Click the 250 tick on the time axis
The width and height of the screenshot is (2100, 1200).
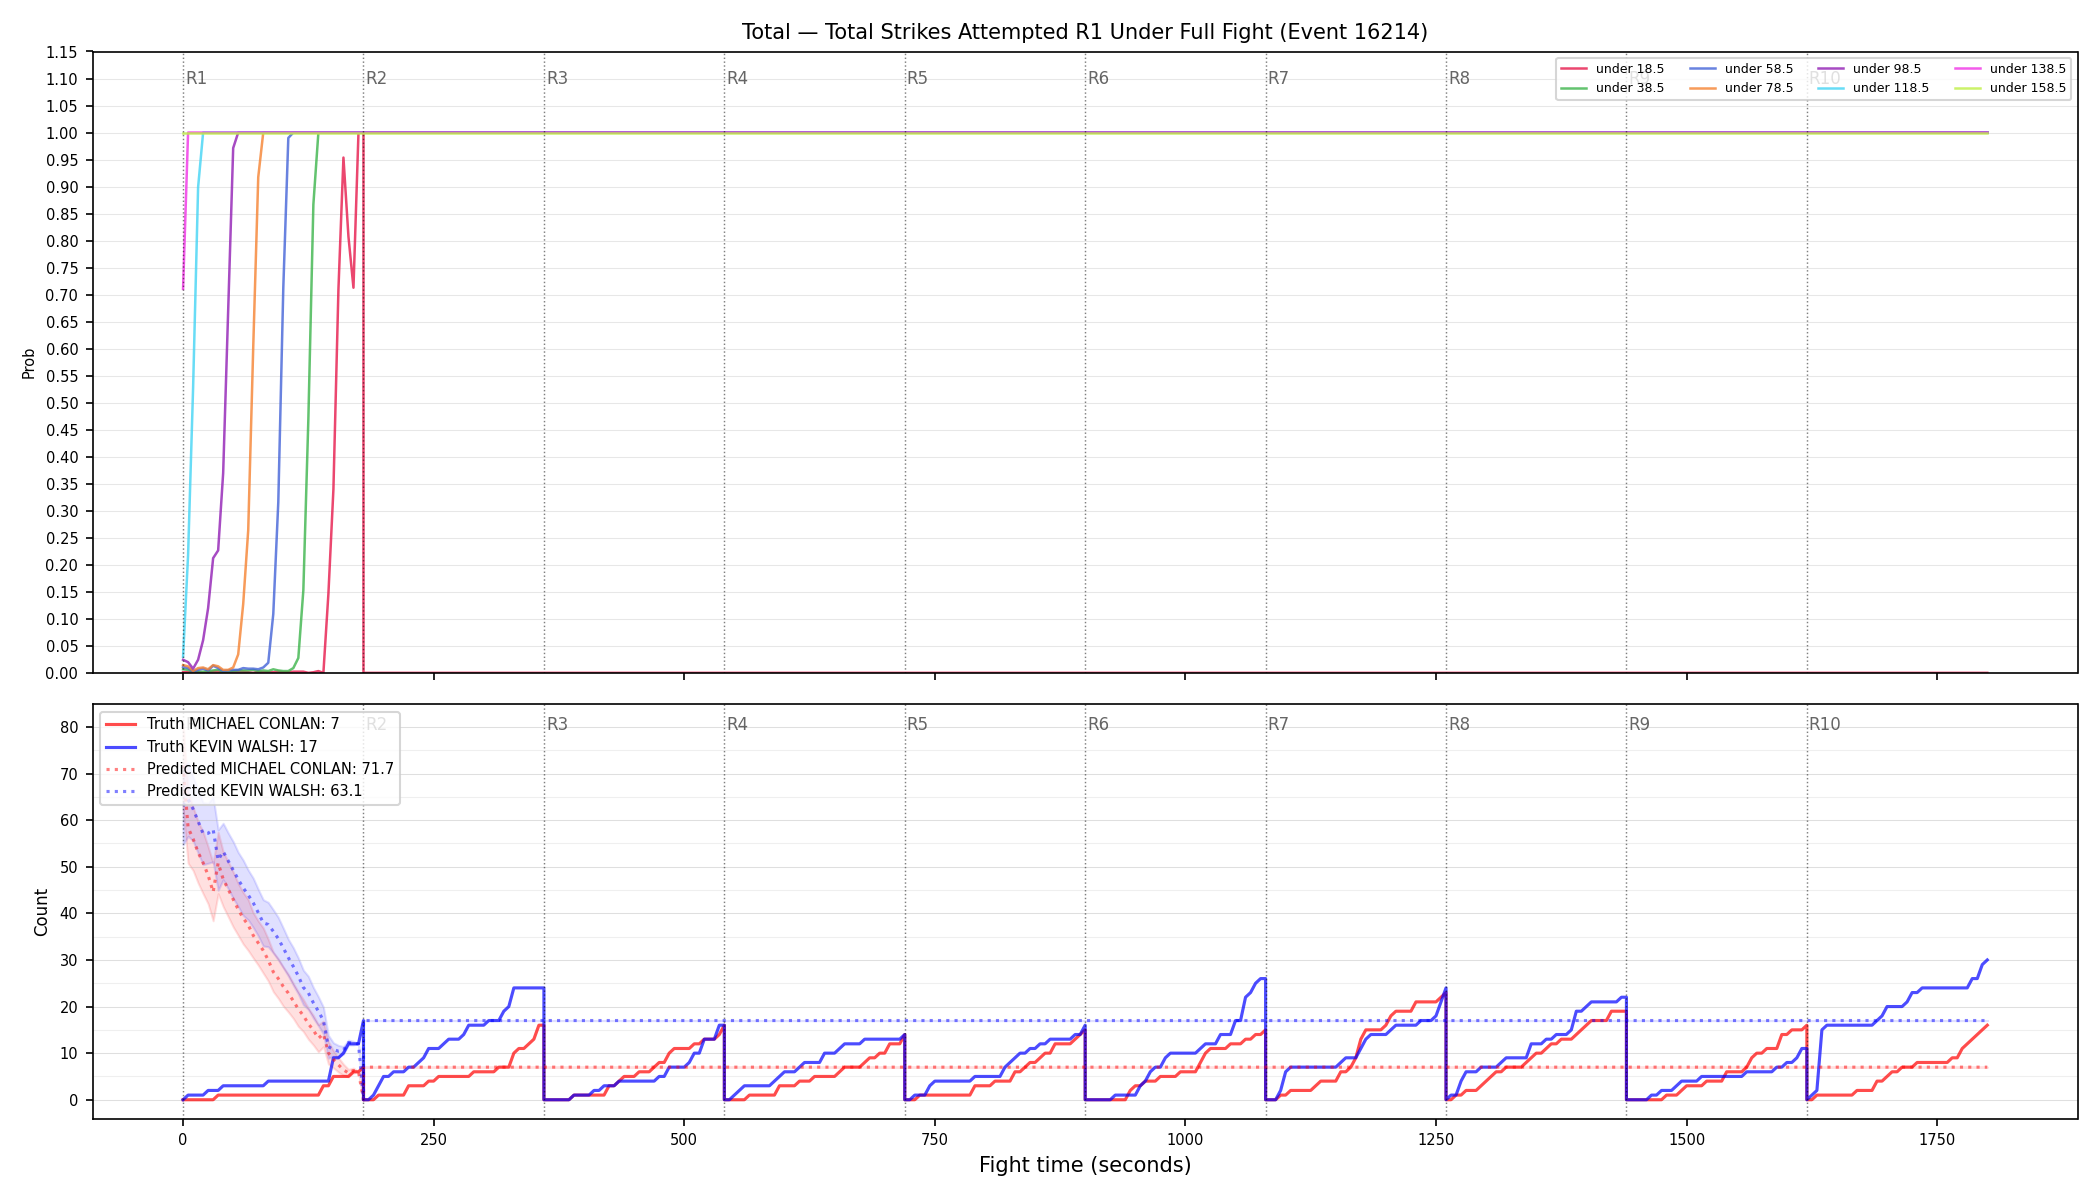[x=433, y=1139]
